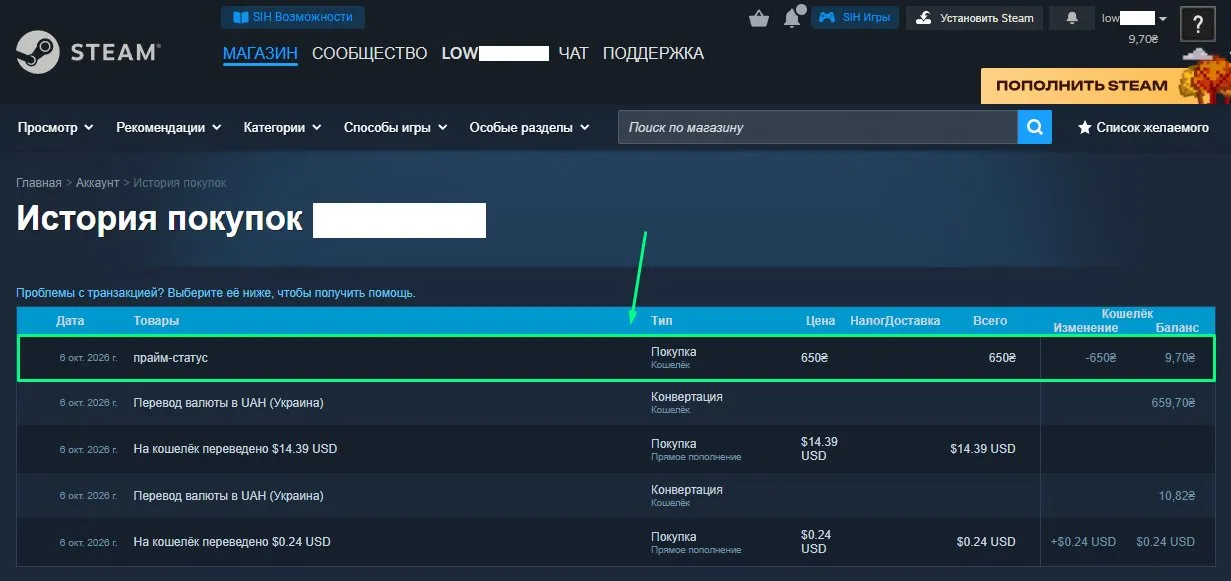Select ЧАТ in the top navigation

[574, 53]
